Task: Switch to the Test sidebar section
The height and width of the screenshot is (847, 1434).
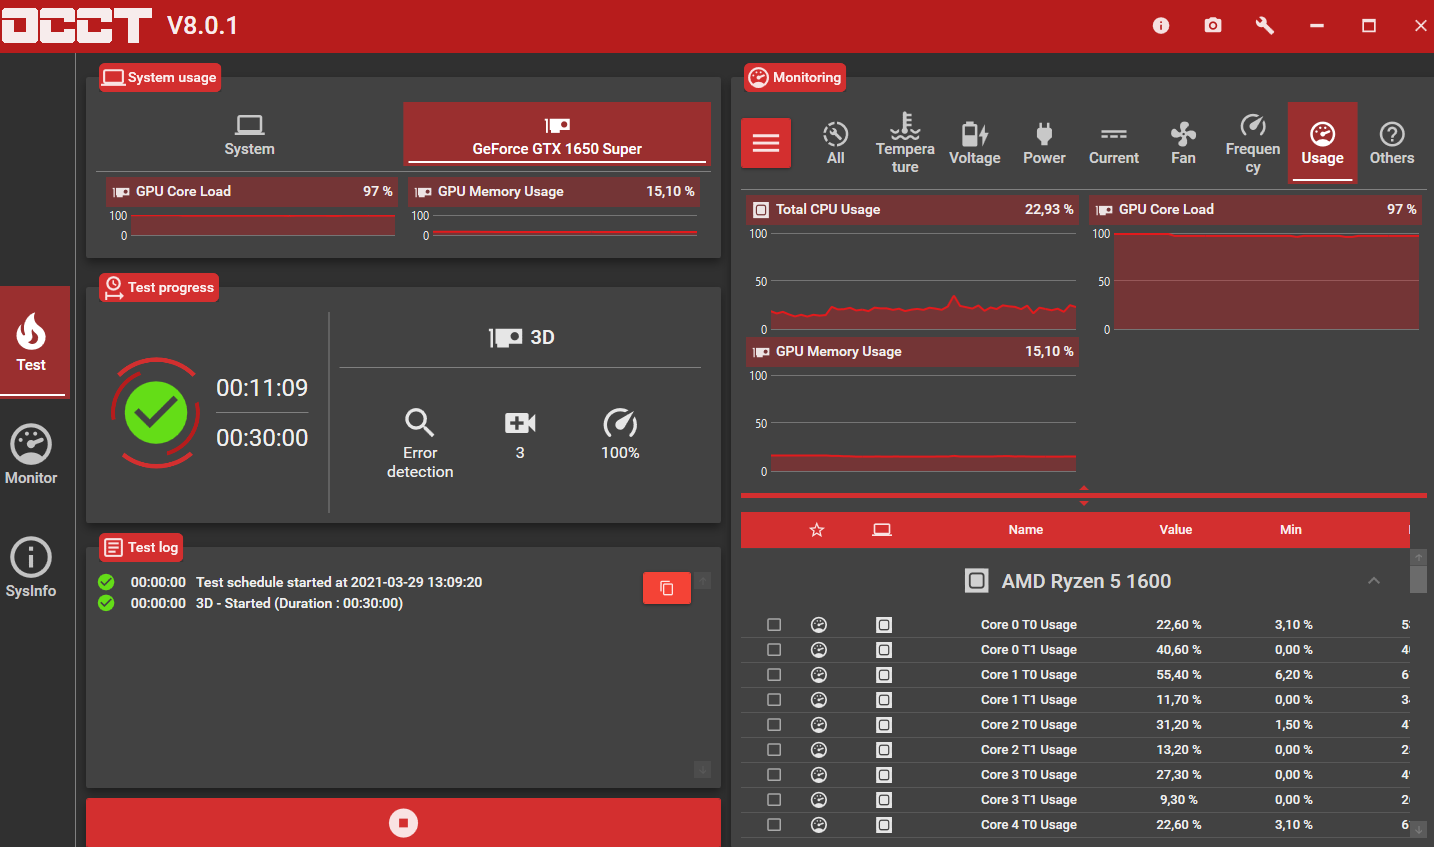Action: point(35,341)
